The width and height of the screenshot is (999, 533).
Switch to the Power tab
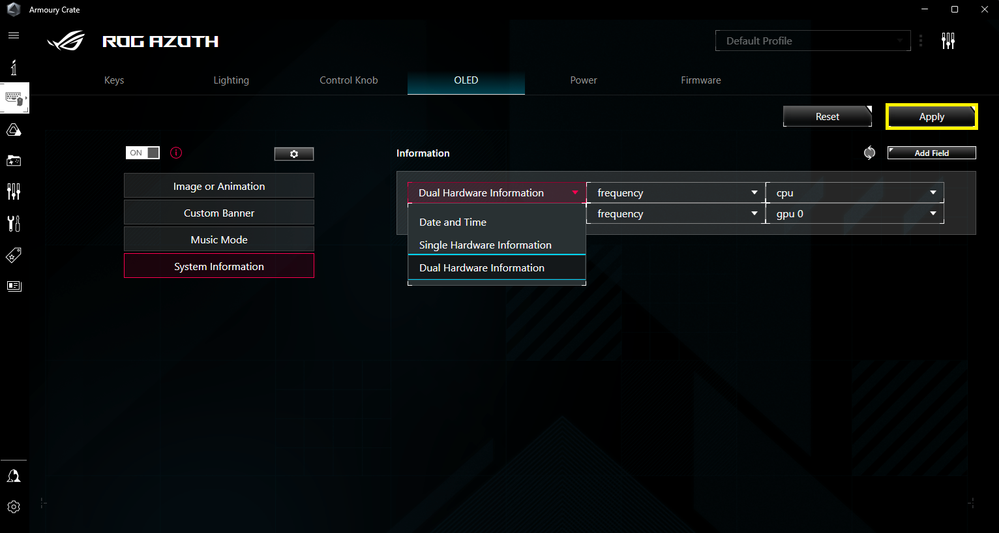click(x=584, y=81)
